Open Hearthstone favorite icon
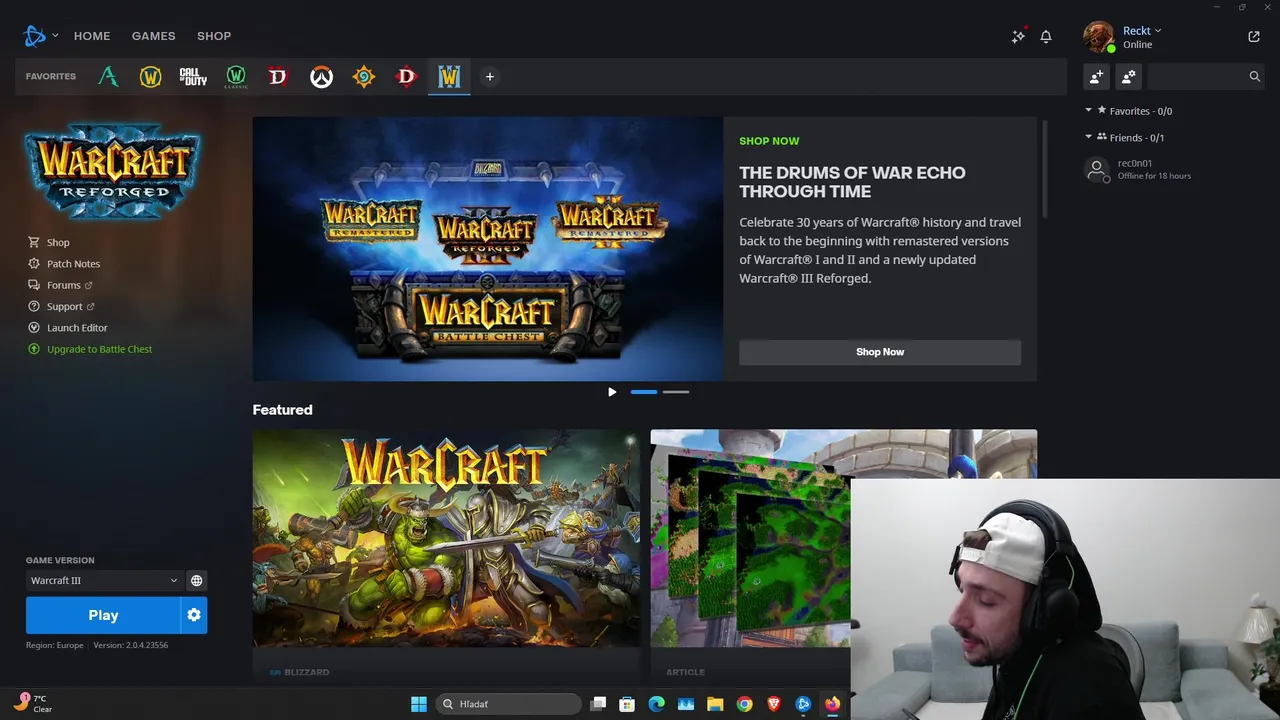Viewport: 1280px width, 720px height. coord(364,77)
